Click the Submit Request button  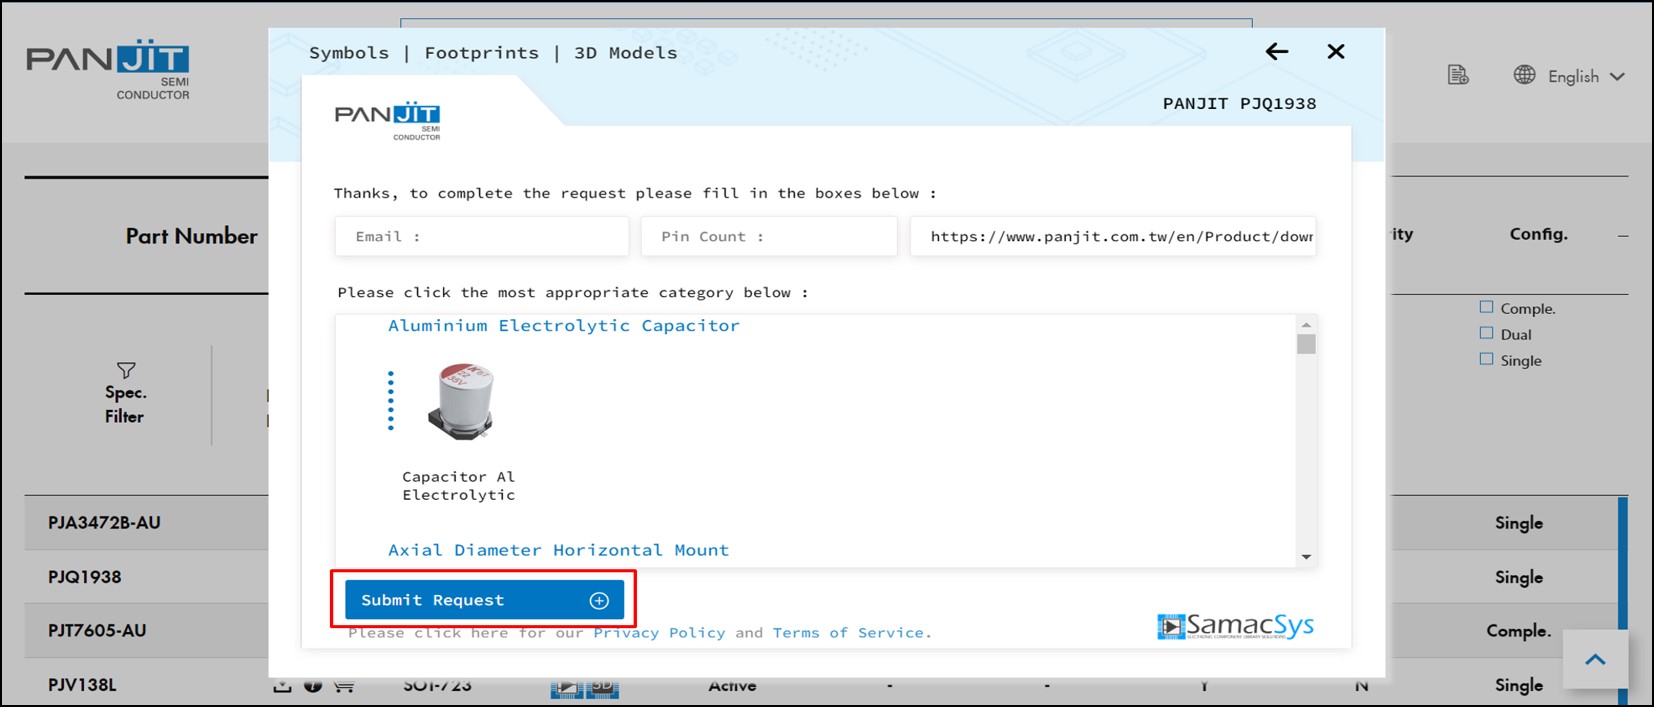(484, 600)
